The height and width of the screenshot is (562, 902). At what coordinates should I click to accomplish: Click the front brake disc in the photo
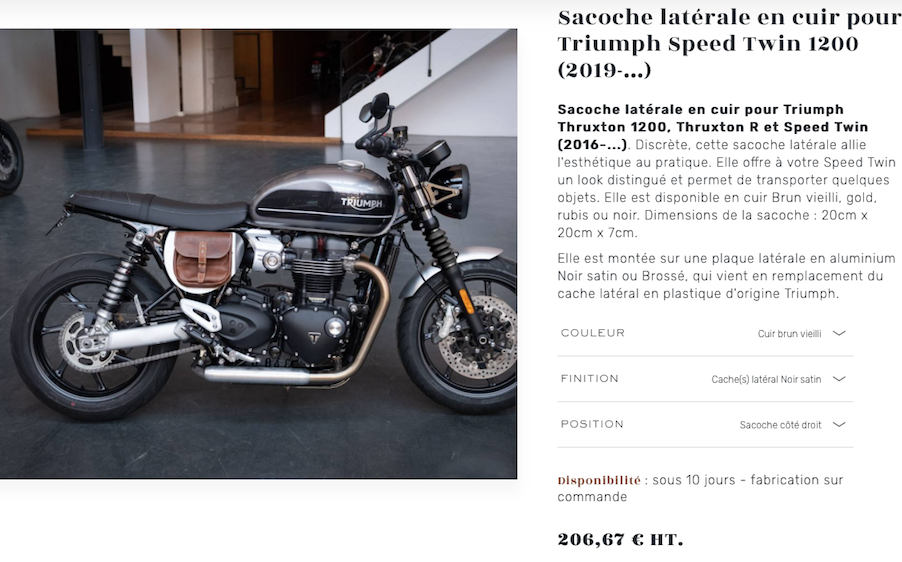click(x=476, y=338)
